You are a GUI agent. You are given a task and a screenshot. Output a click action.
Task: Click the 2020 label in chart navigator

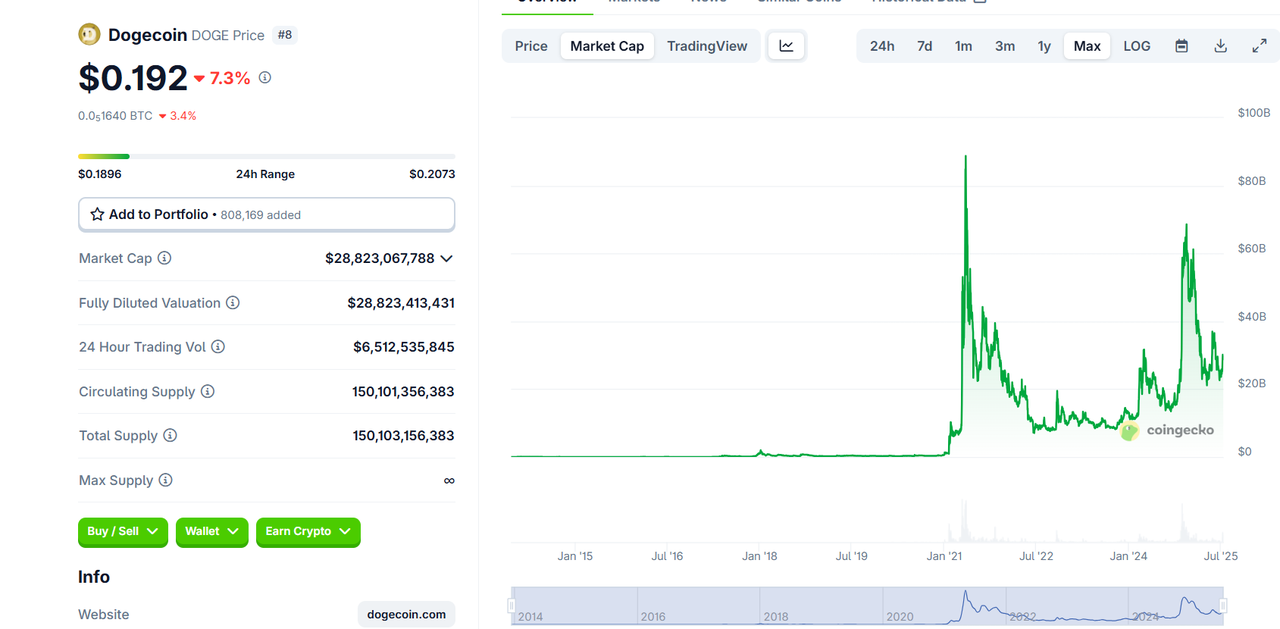tap(899, 617)
